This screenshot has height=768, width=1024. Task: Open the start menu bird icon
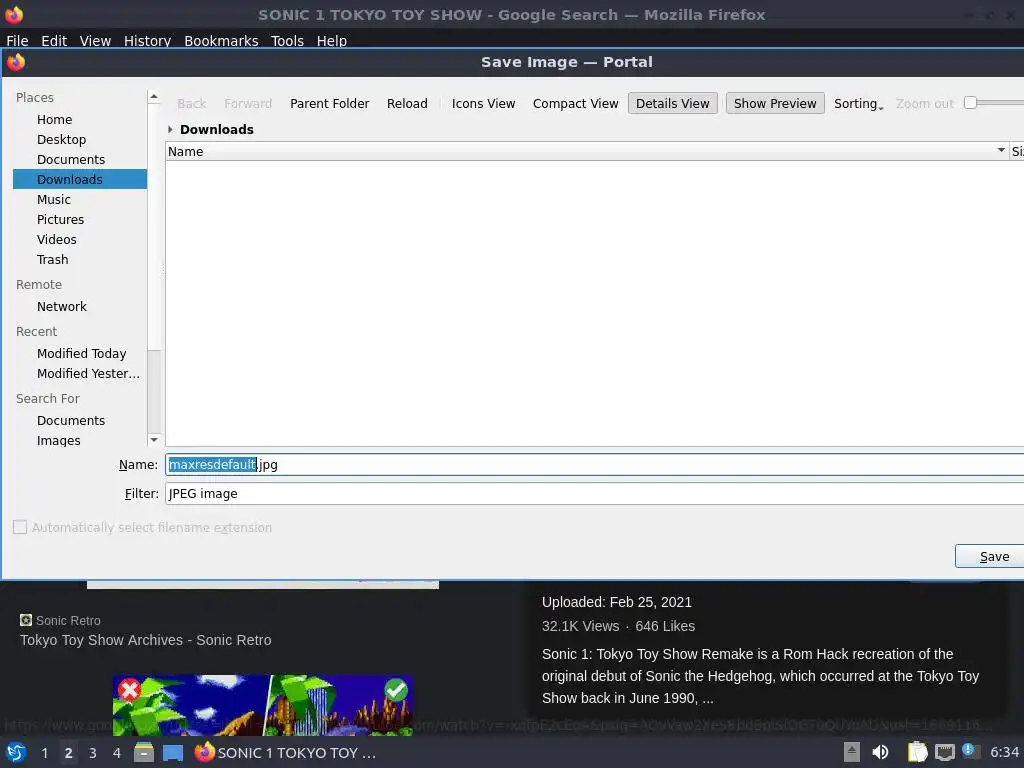tap(16, 752)
